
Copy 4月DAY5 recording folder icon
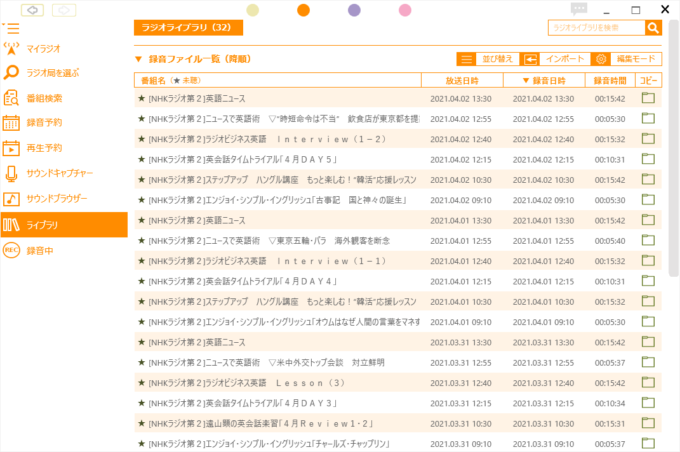648,159
